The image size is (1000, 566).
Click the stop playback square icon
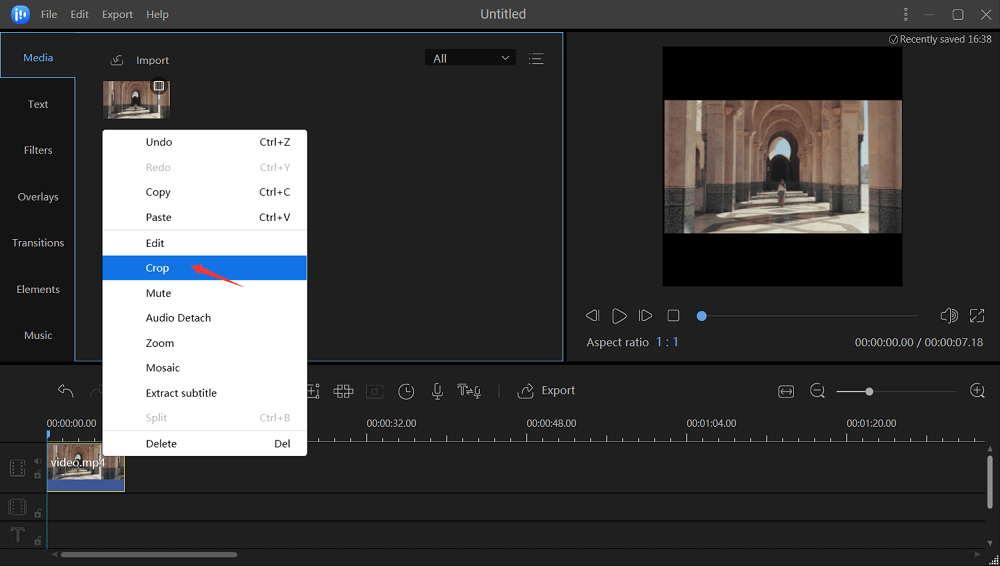pos(673,316)
